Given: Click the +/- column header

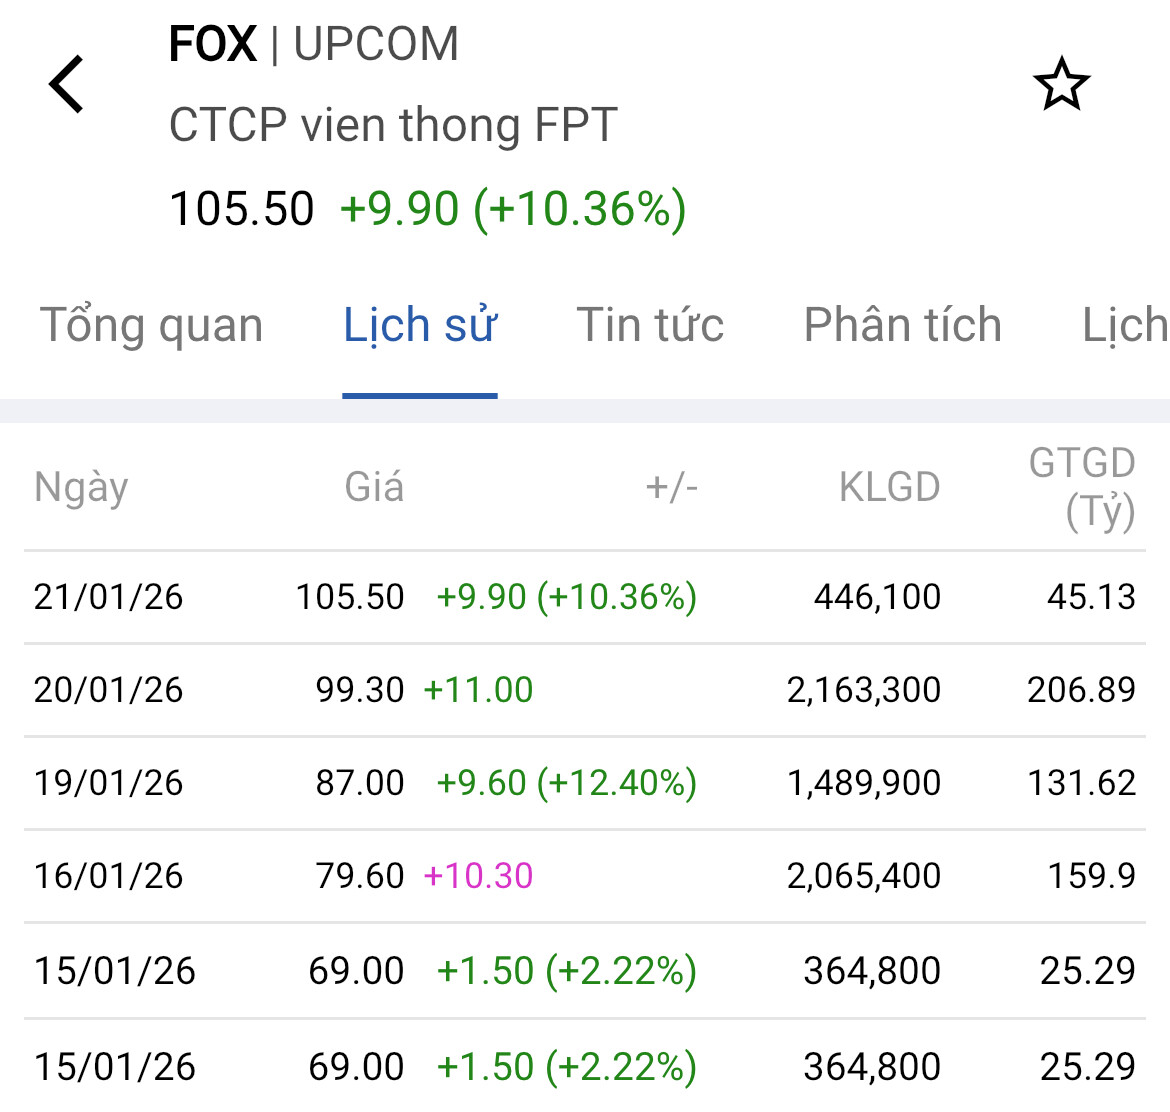Looking at the screenshot, I should (671, 487).
